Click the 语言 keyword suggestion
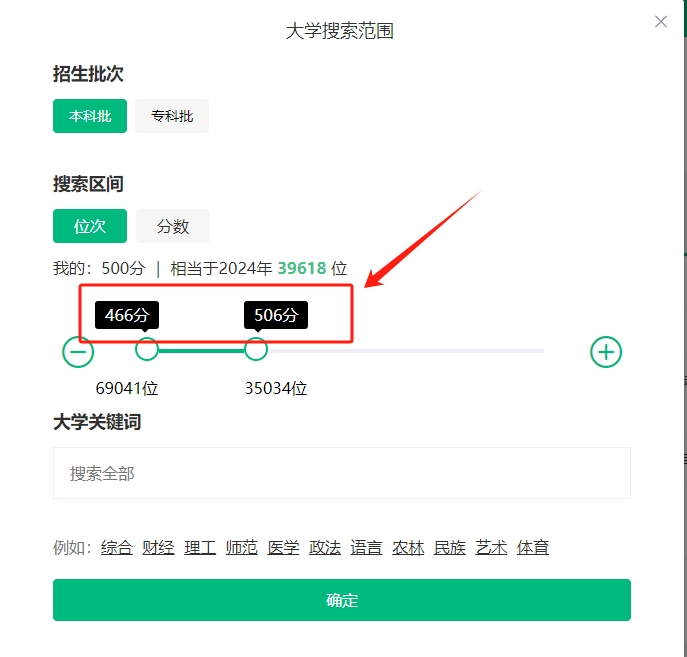Viewport: 687px width, 657px height. click(366, 548)
